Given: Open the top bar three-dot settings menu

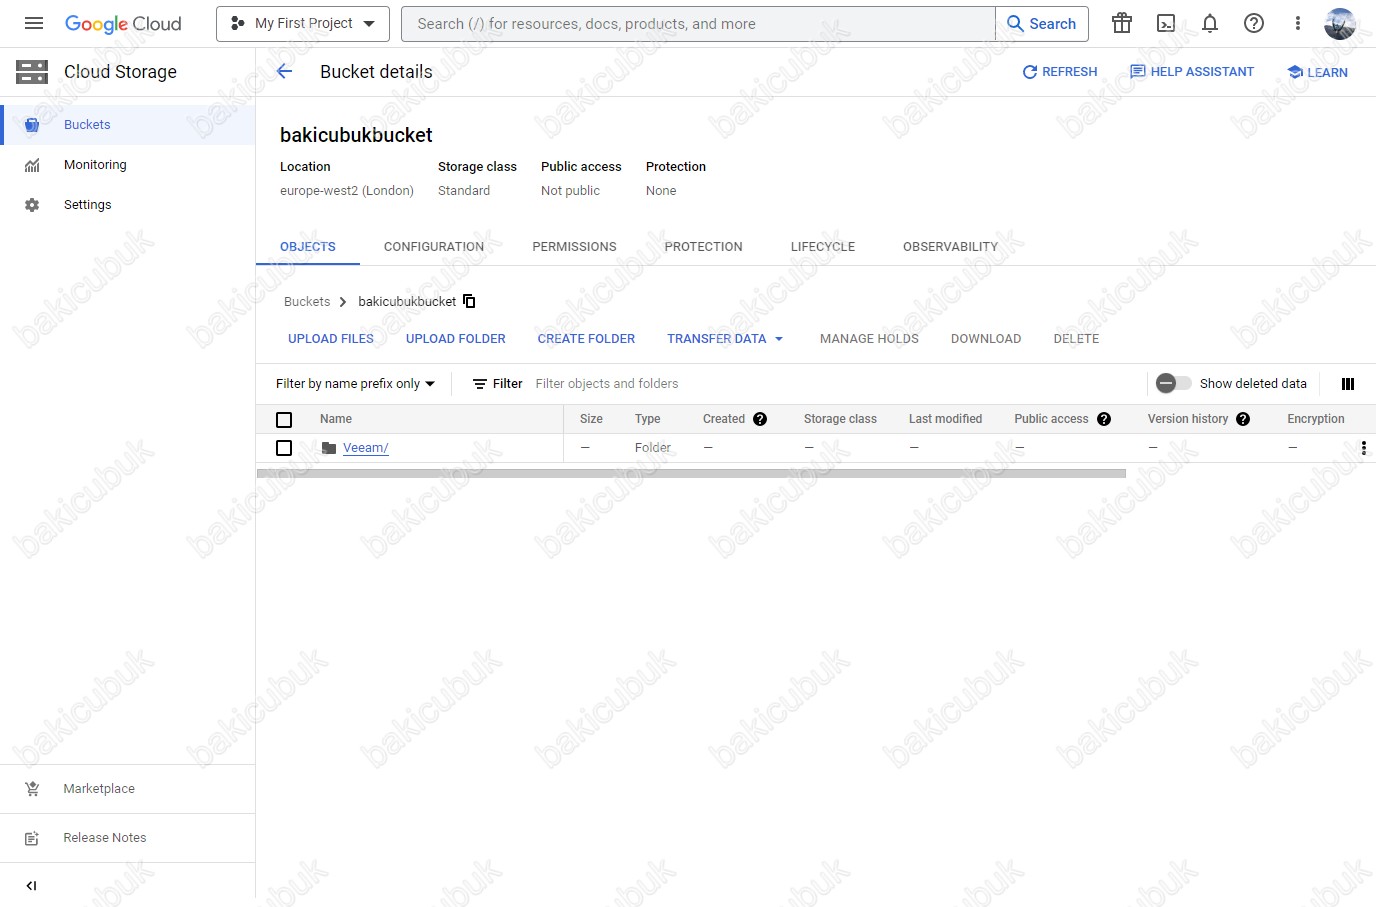Looking at the screenshot, I should (x=1298, y=23).
